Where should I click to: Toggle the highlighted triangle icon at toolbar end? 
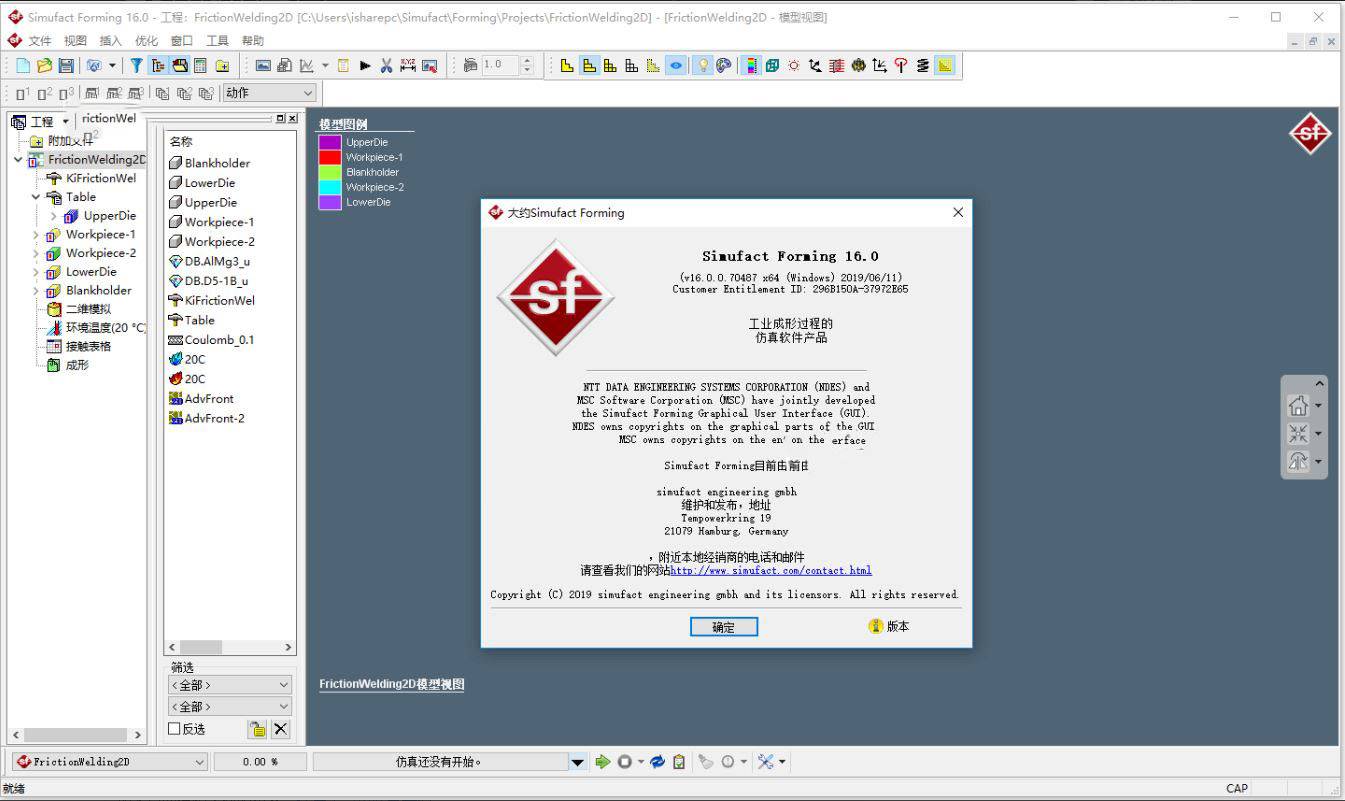945,65
